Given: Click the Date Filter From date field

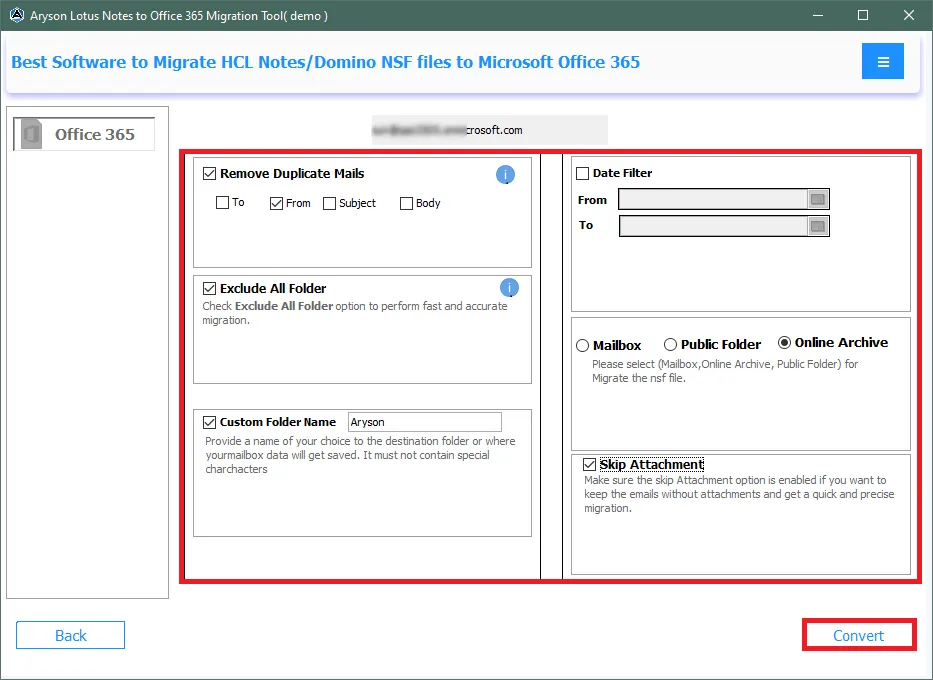Looking at the screenshot, I should 713,199.
